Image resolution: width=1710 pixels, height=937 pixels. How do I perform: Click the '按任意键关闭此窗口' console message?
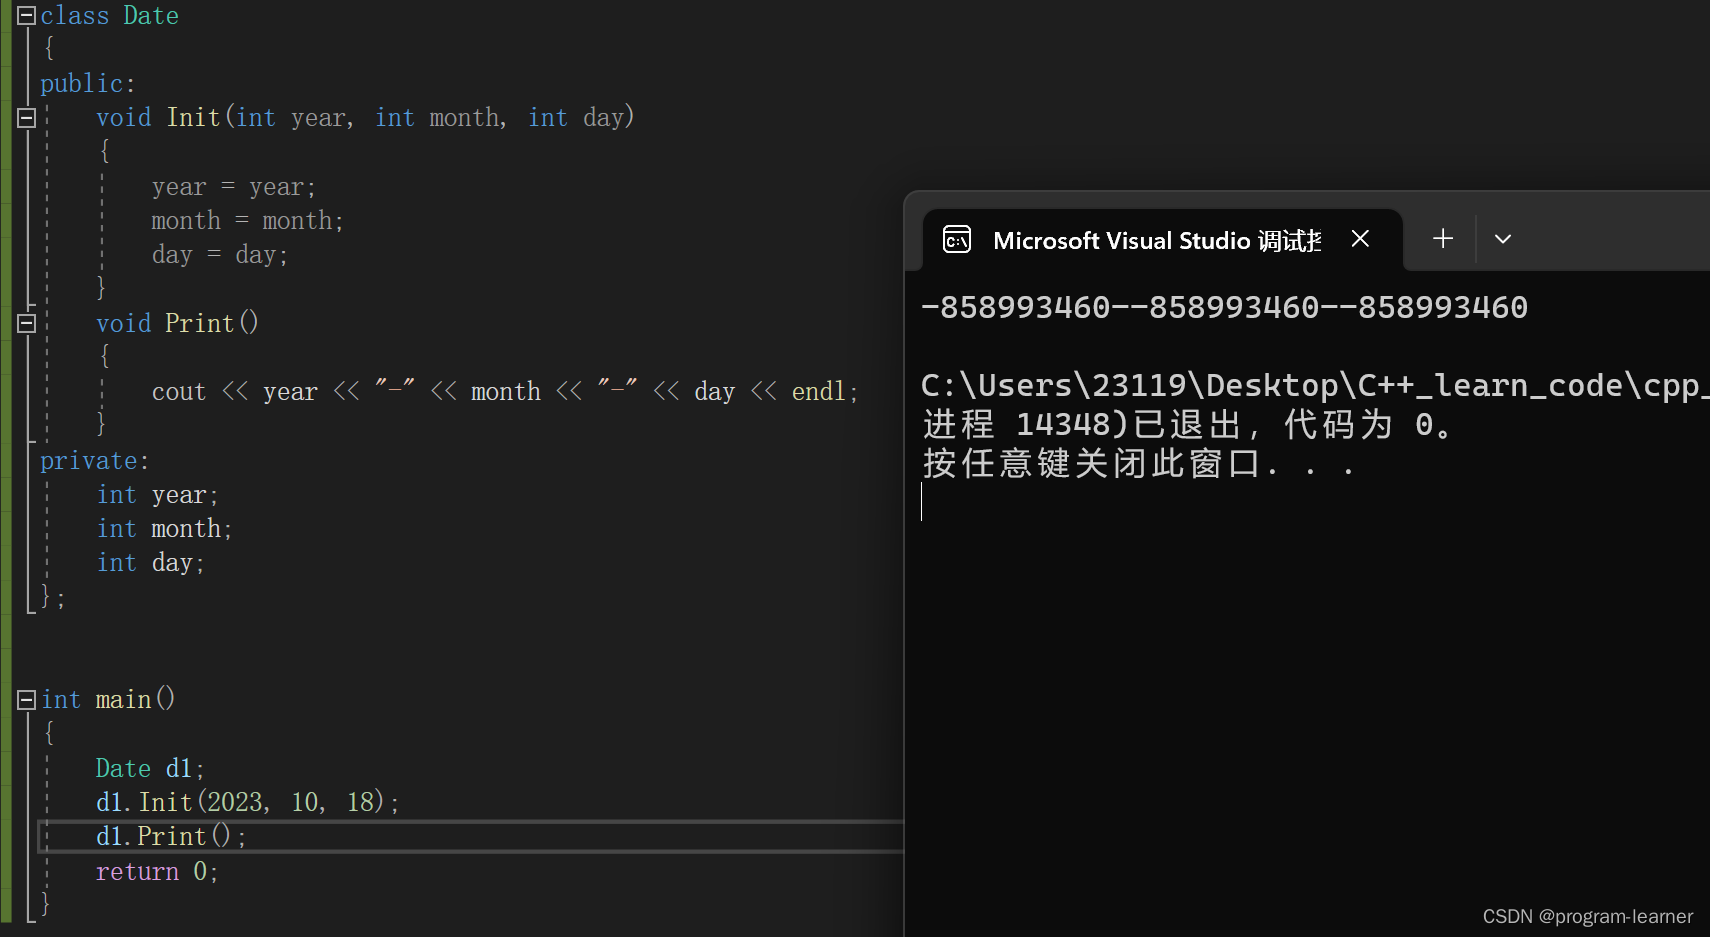[x=1139, y=464]
